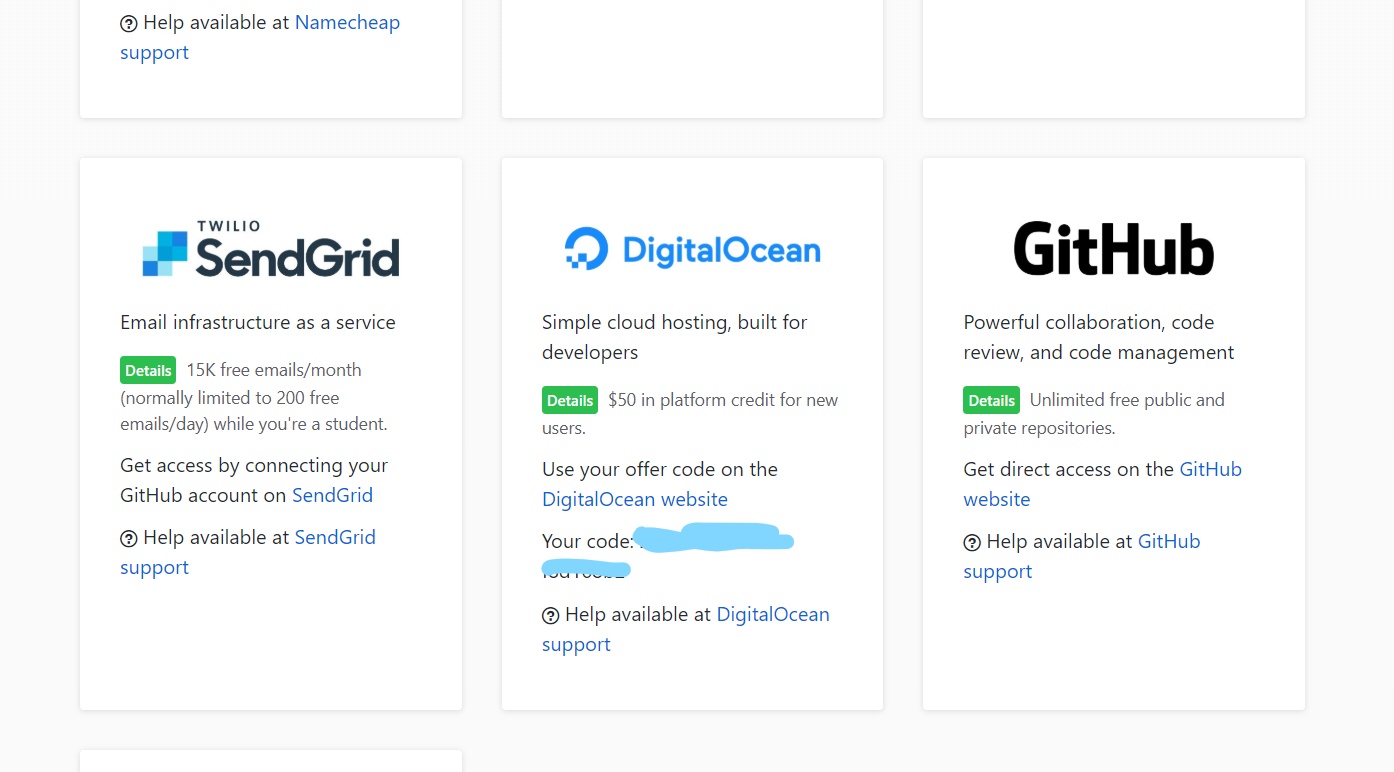The height and width of the screenshot is (772, 1394).
Task: Click the DigitalOcean logo
Action: [x=692, y=249]
